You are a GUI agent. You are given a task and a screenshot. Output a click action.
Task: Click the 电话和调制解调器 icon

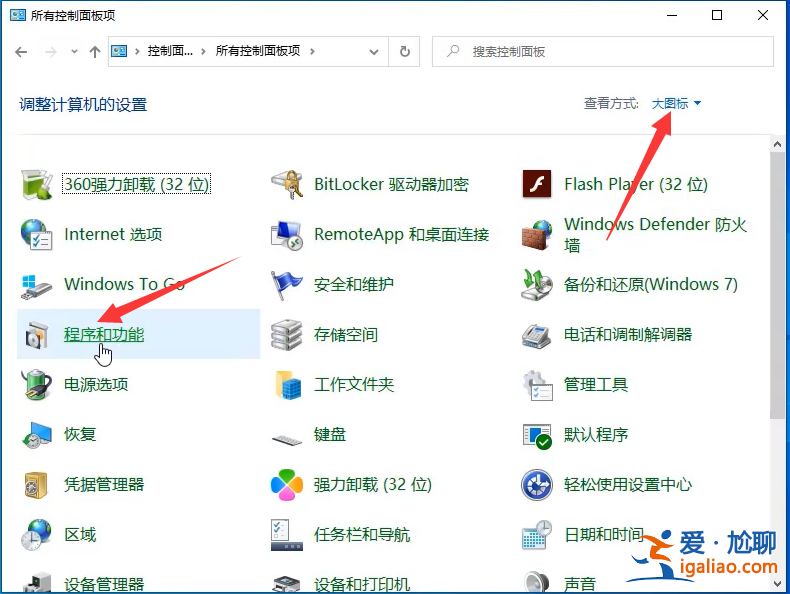(x=537, y=336)
